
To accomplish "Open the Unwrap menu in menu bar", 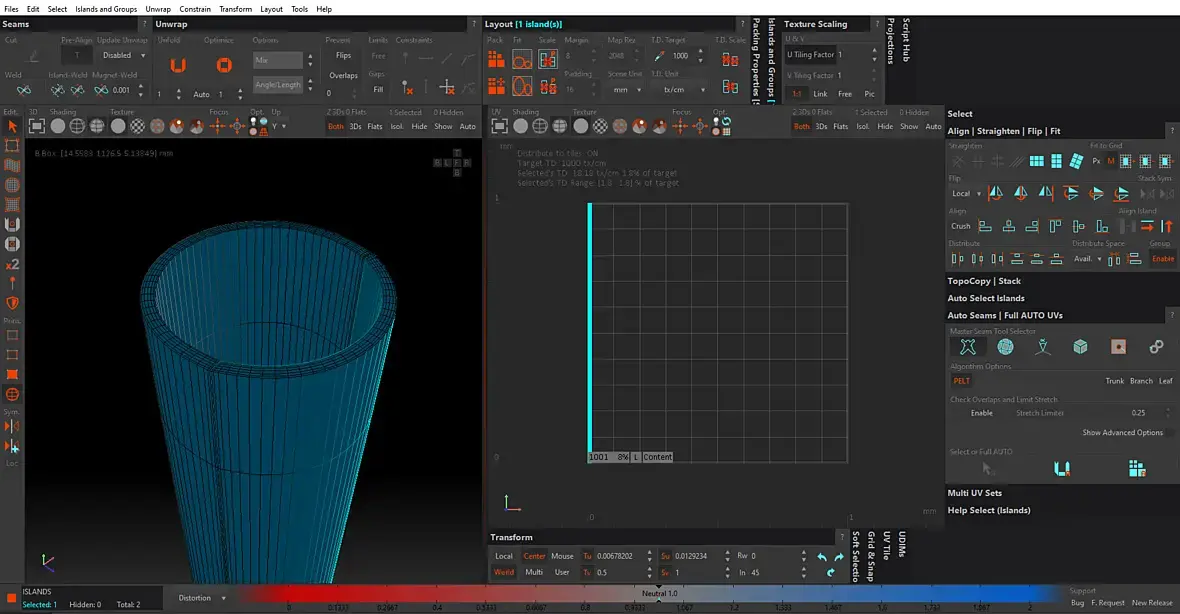I will [158, 9].
